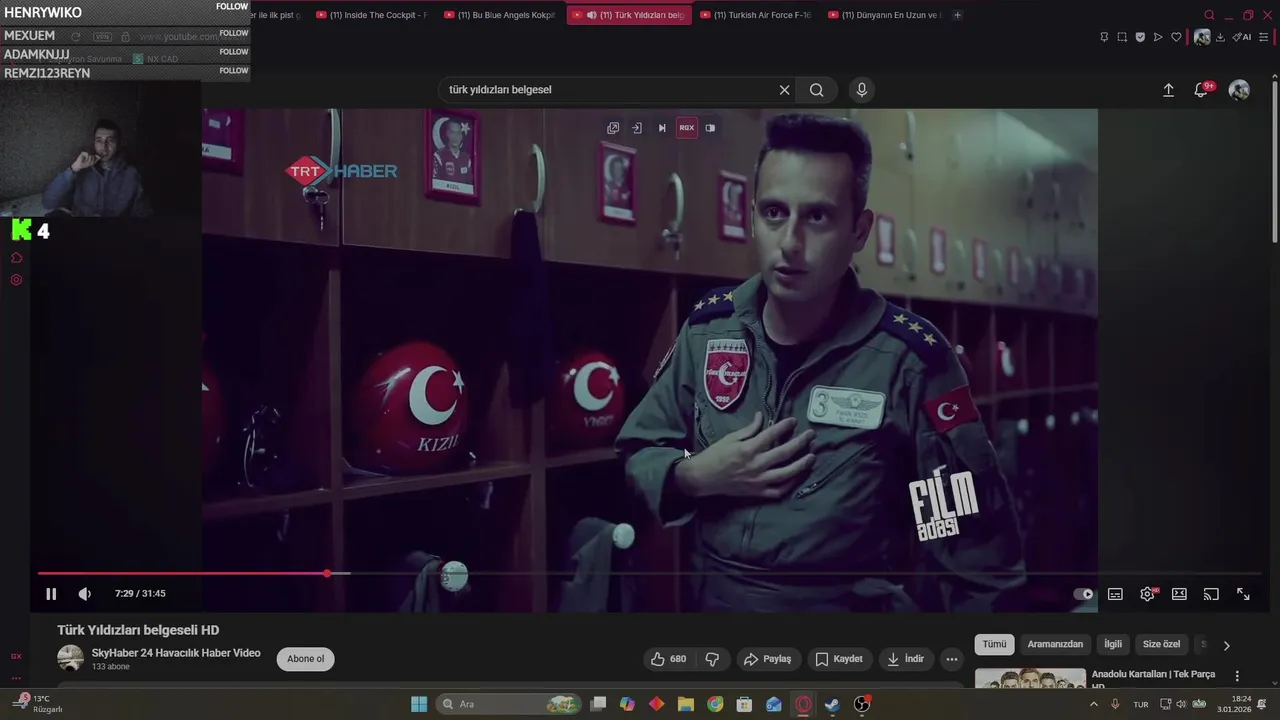This screenshot has width=1280, height=720.
Task: Switch to 'Bu Blue Angels Kokpit' tab
Action: click(x=499, y=15)
